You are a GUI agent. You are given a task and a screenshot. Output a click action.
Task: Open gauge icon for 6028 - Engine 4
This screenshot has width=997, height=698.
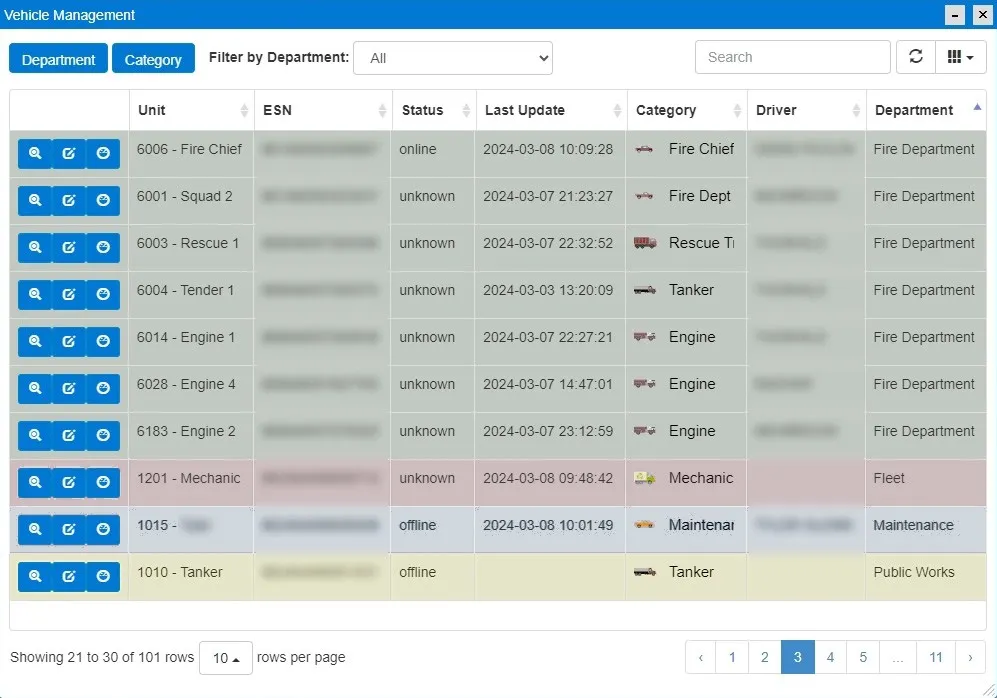point(103,389)
